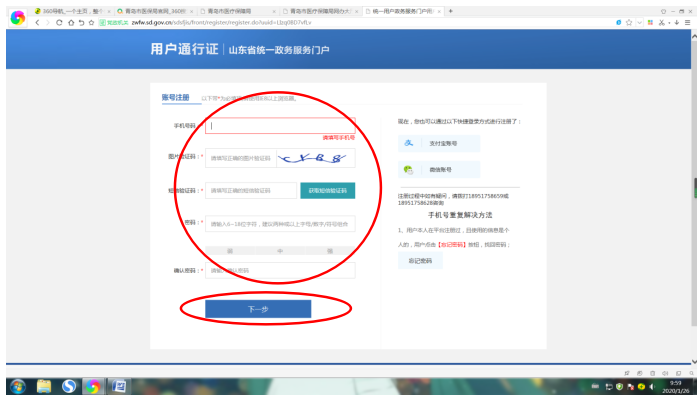Switch to the 360导航 tab
697x396 pixels.
point(71,11)
